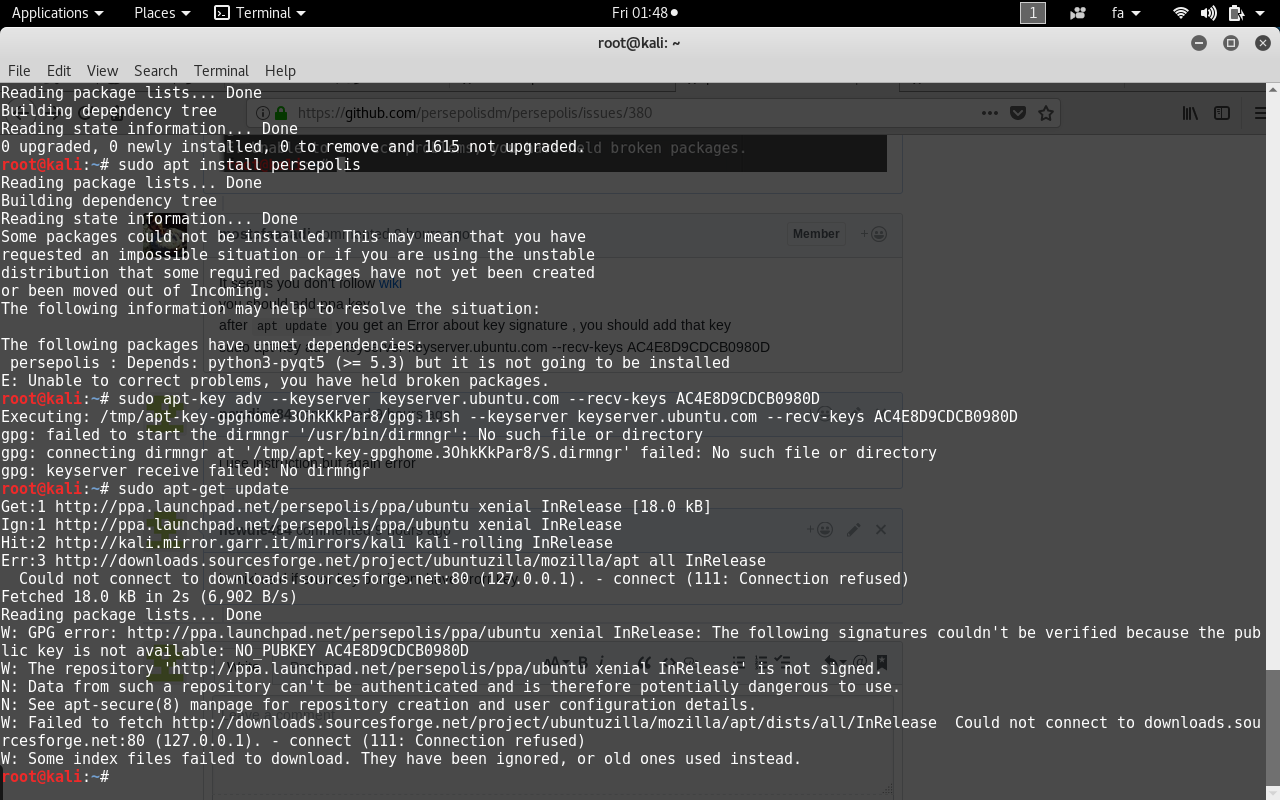Image resolution: width=1280 pixels, height=800 pixels.
Task: Open the File menu in terminal
Action: click(x=19, y=70)
